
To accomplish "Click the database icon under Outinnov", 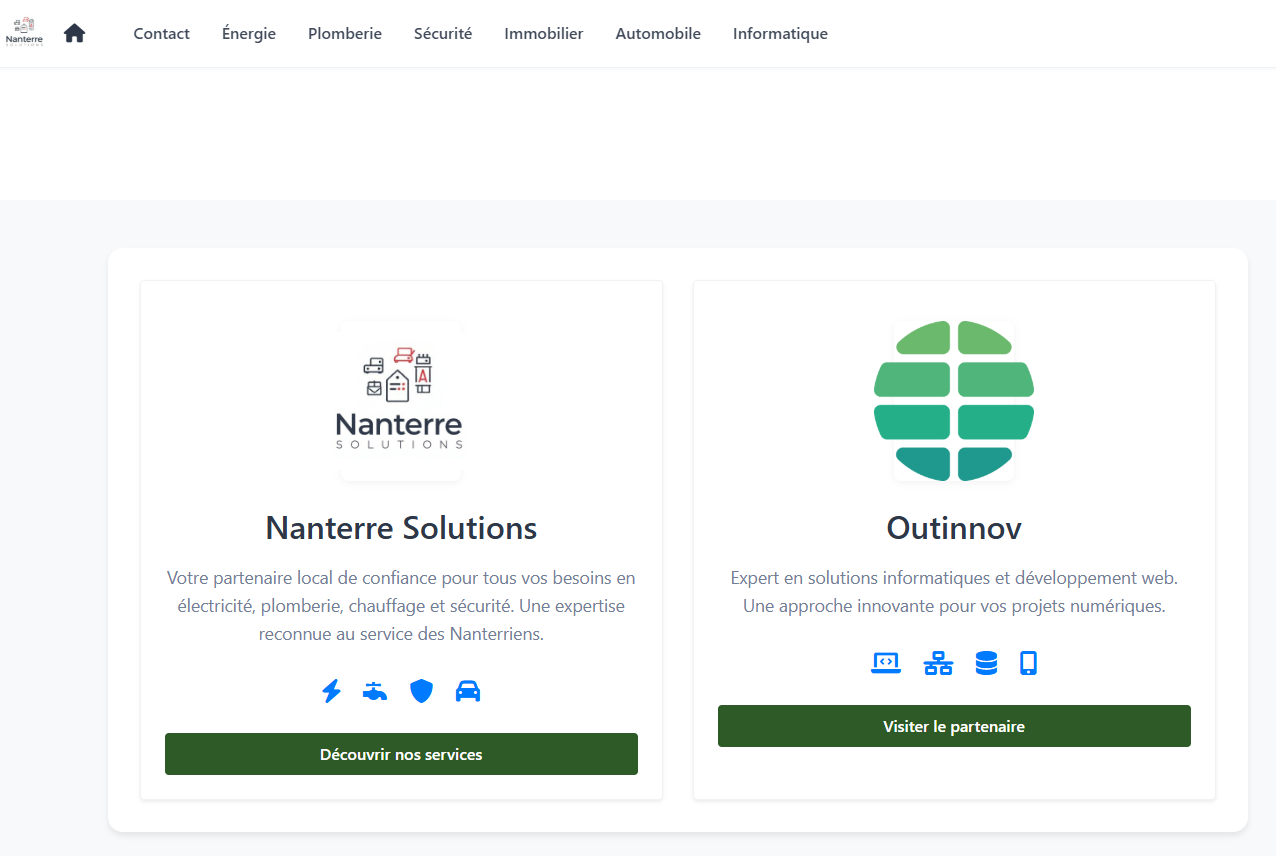I will point(986,662).
